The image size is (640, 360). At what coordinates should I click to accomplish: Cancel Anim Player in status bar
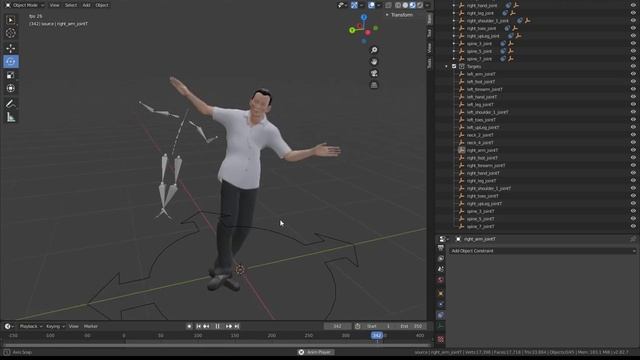(301, 352)
